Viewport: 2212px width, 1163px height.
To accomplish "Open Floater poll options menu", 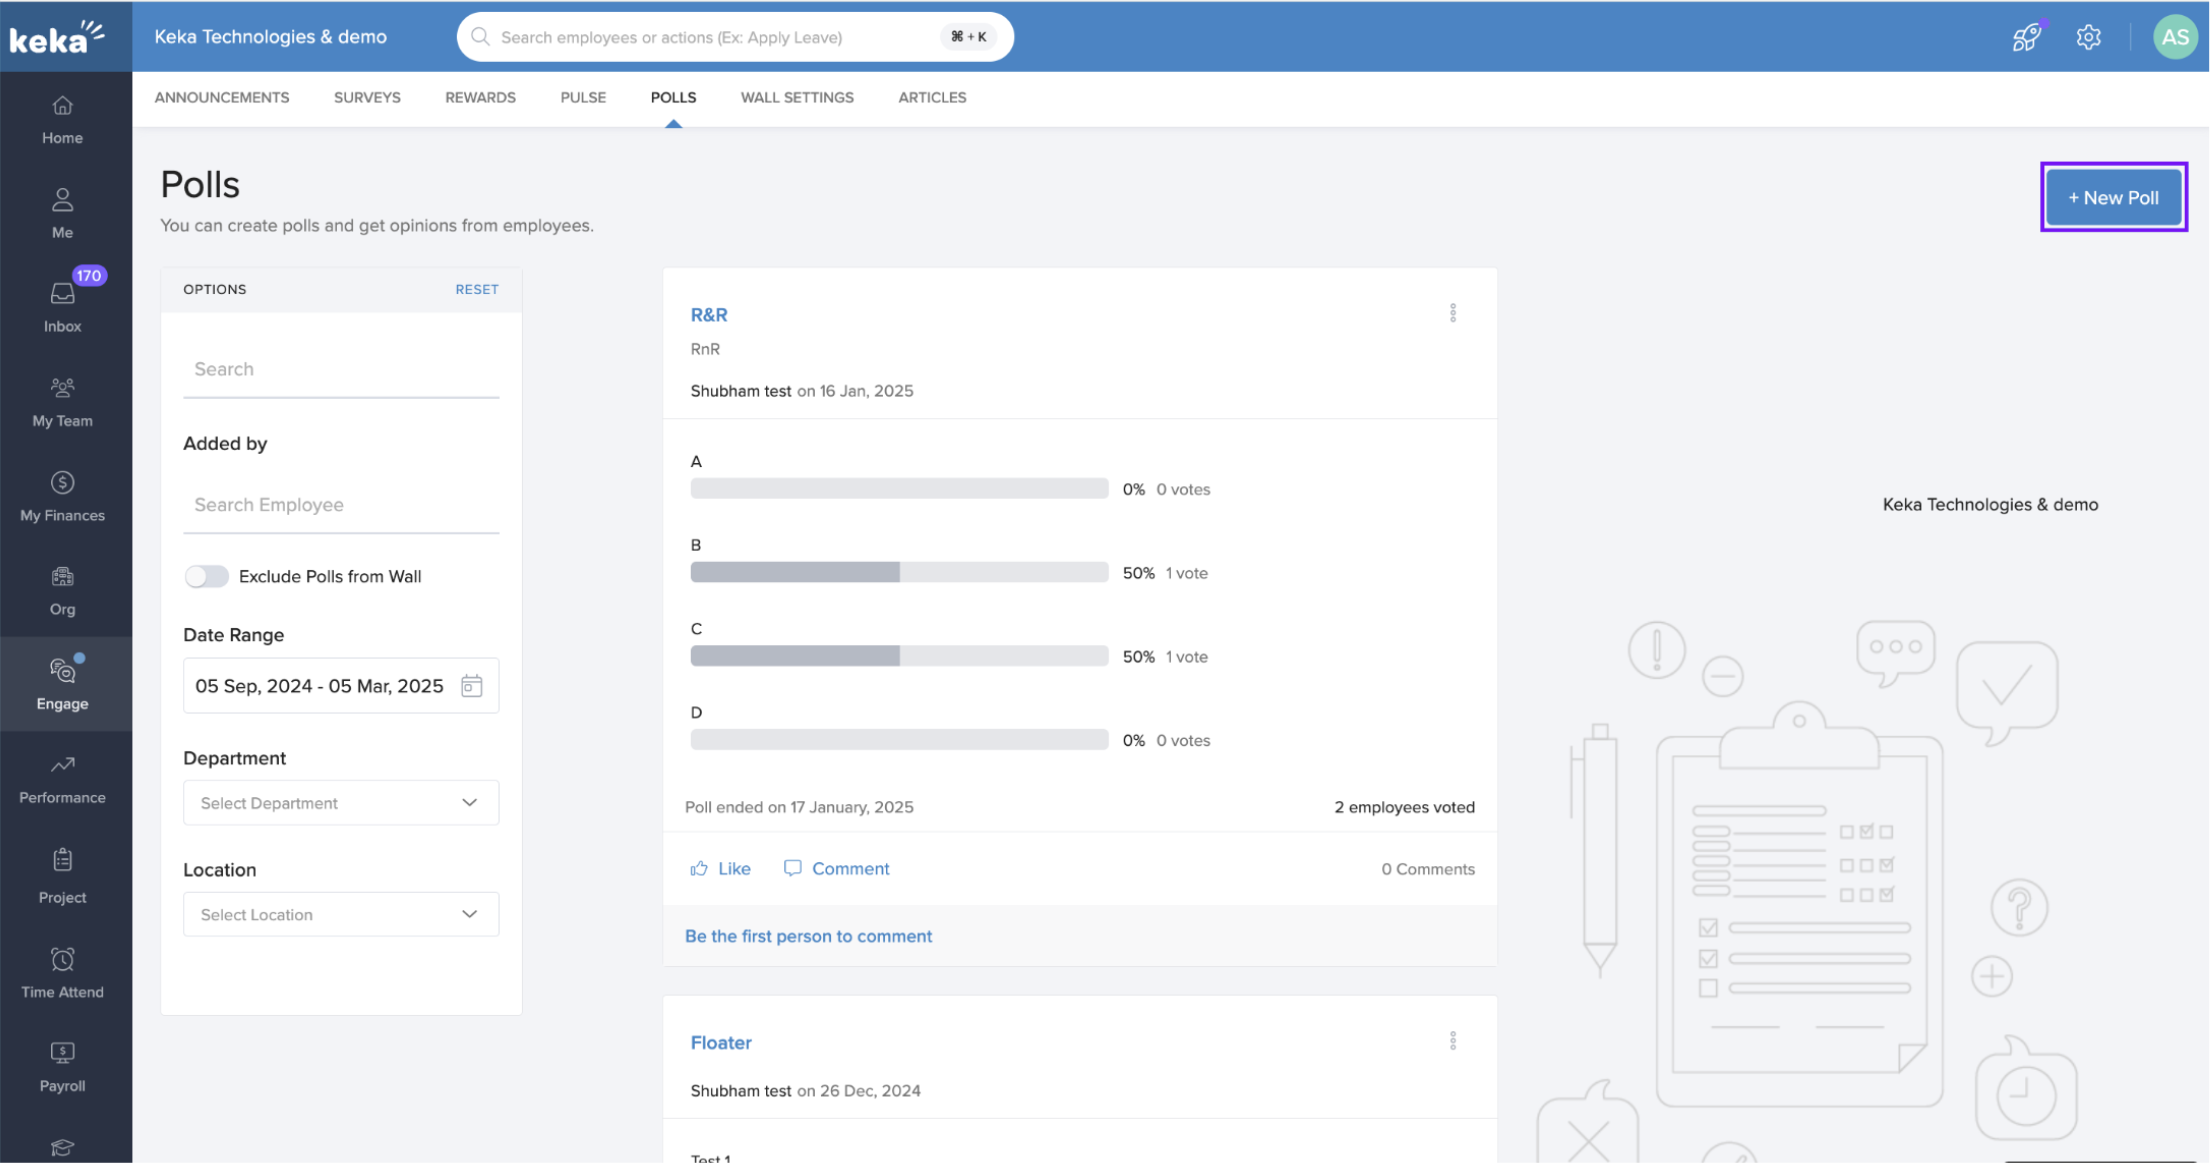I will [x=1453, y=1041].
